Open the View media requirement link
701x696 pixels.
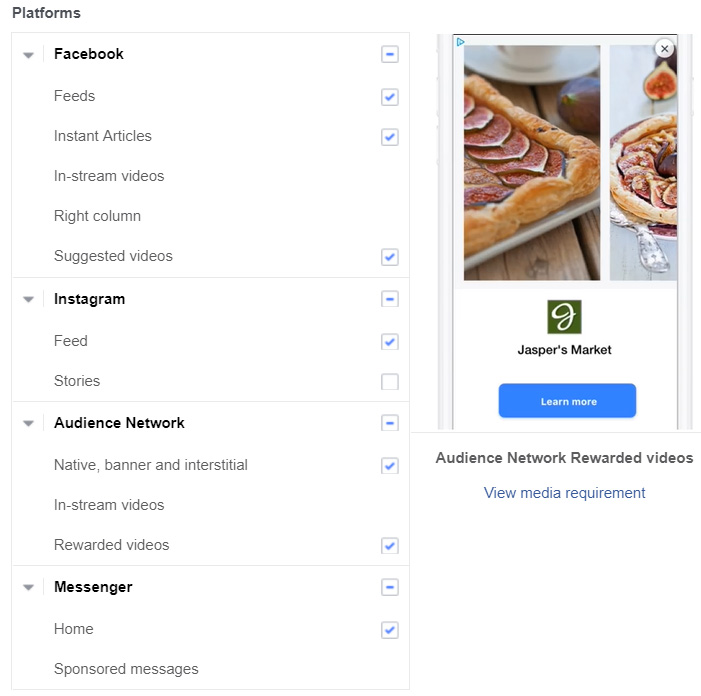point(564,493)
